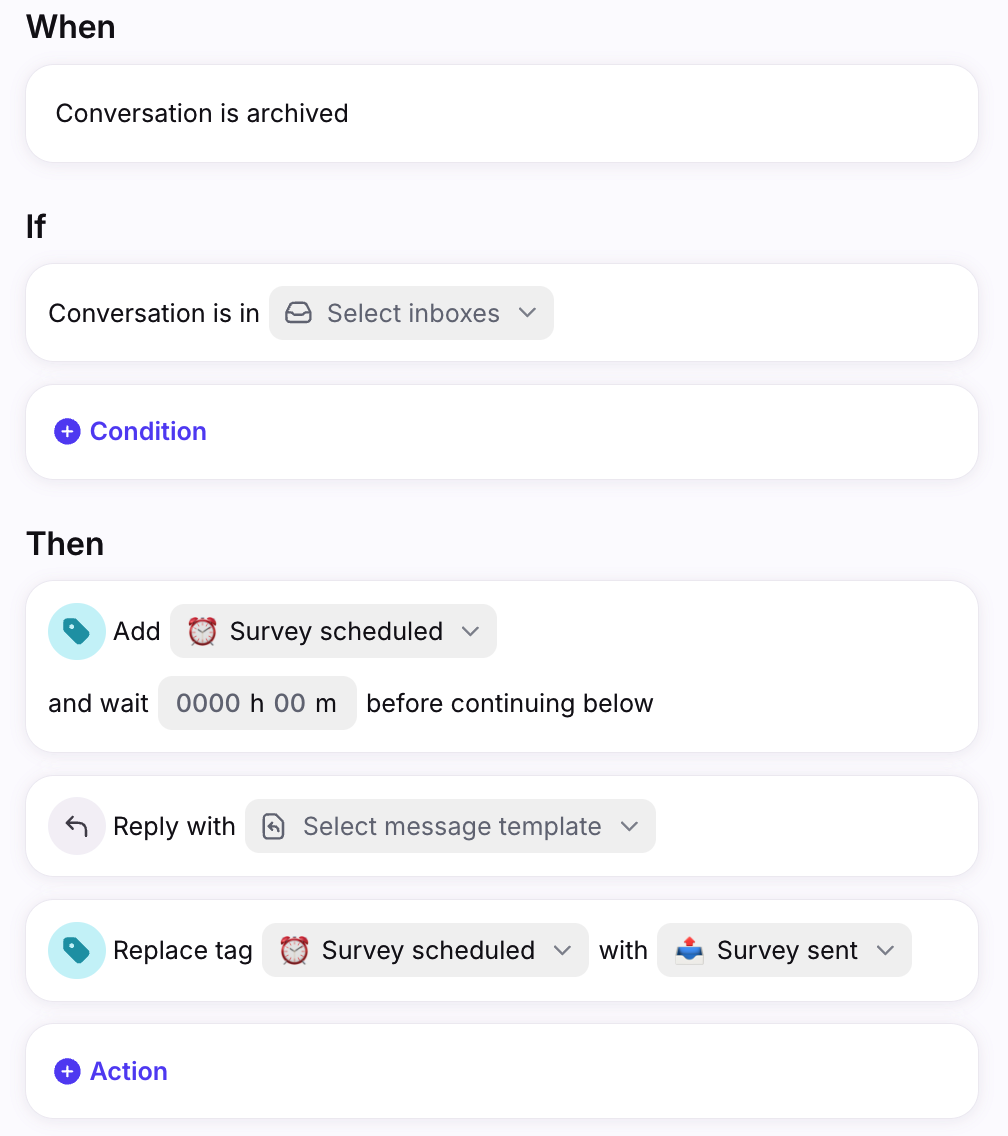This screenshot has width=1008, height=1136.
Task: Click the minutes field in wait duration
Action: coord(290,703)
